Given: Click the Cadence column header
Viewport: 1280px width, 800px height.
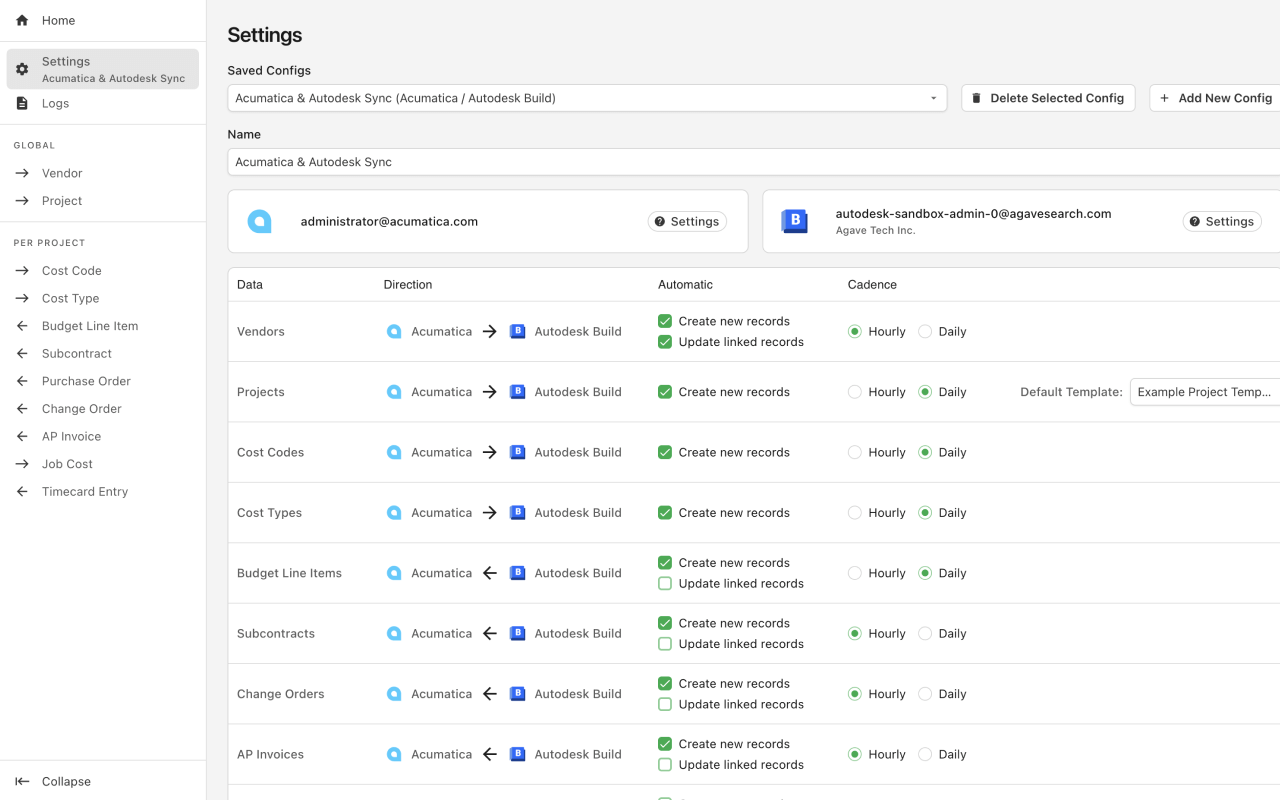Looking at the screenshot, I should tap(872, 285).
